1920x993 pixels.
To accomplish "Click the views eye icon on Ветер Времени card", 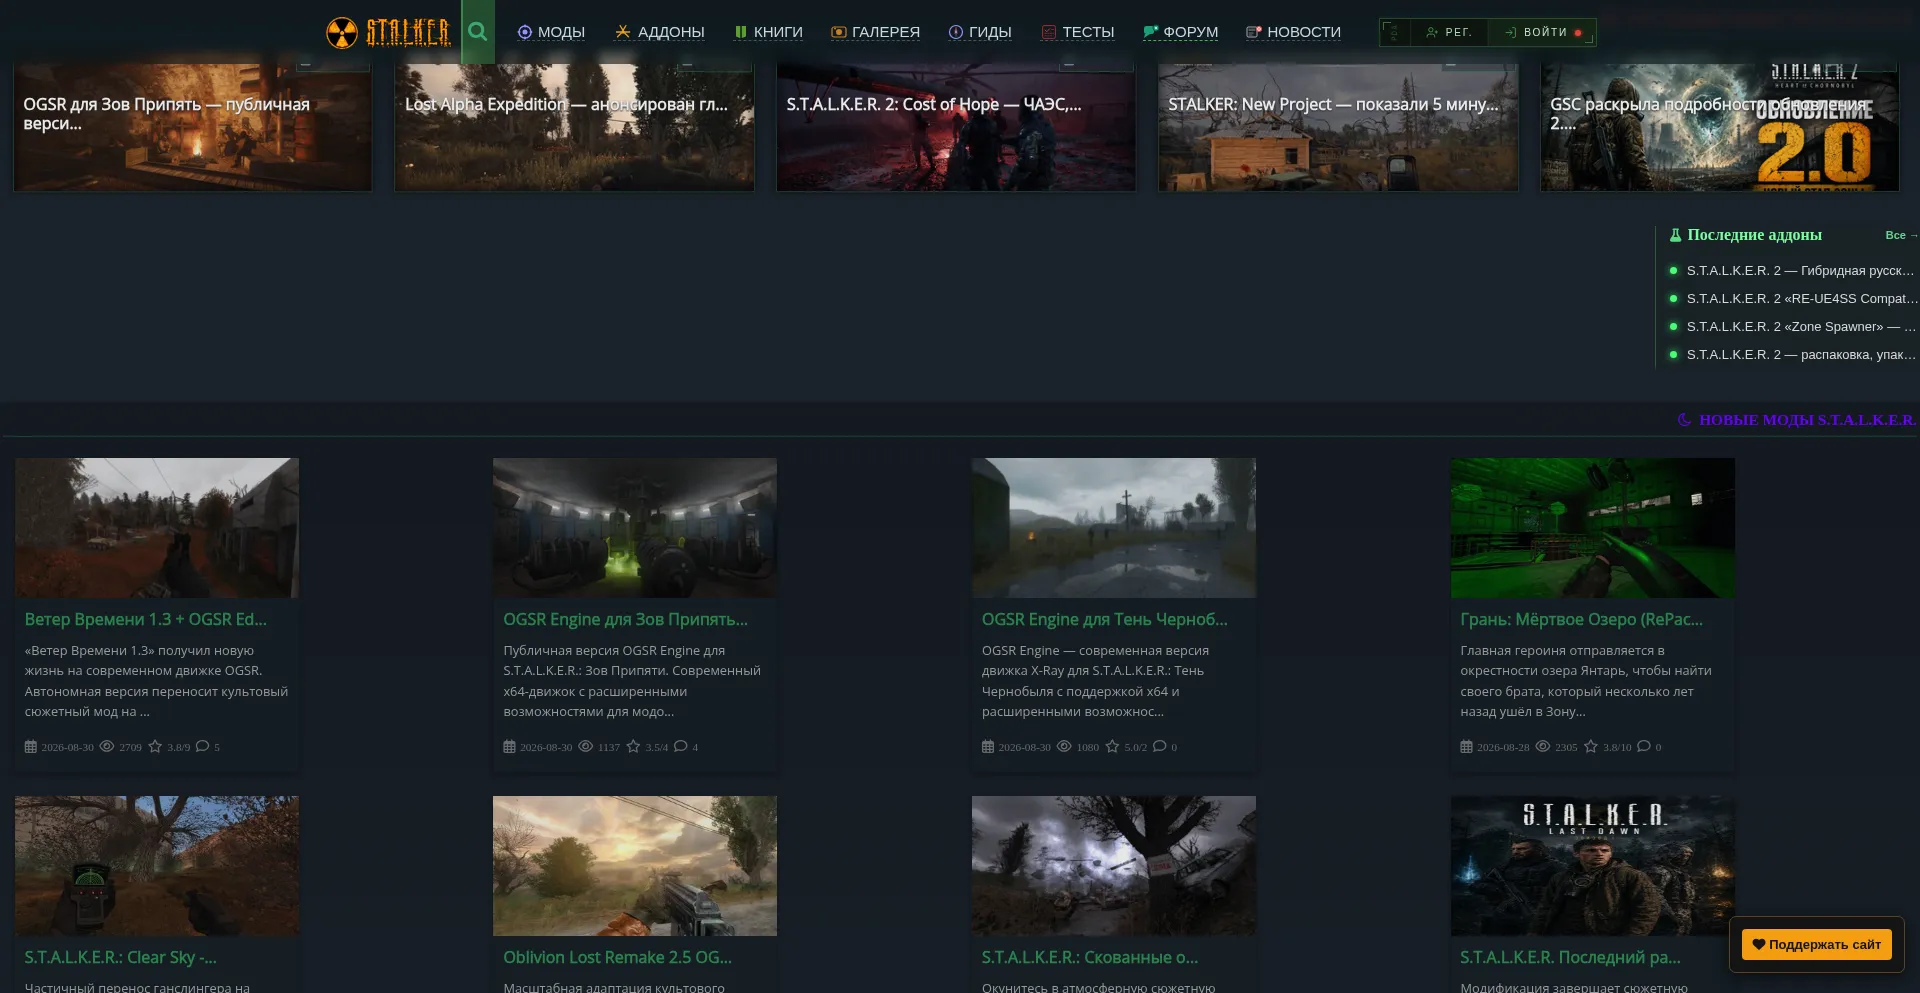I will [x=107, y=746].
